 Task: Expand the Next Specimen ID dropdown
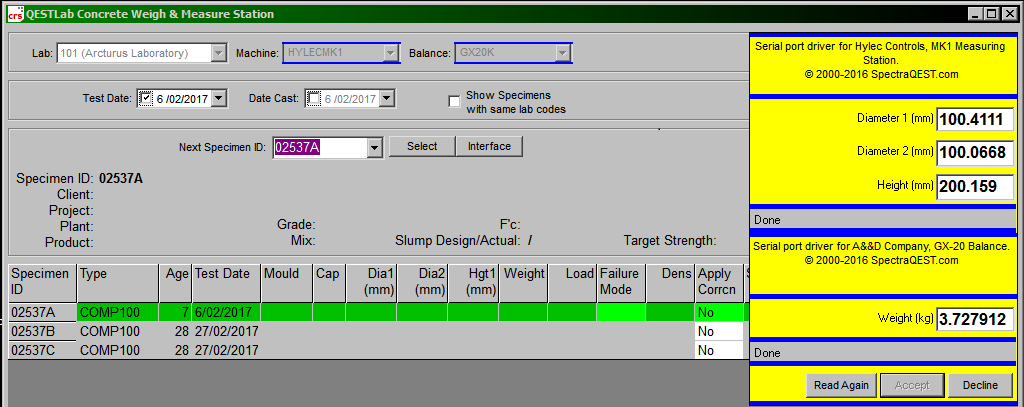coord(375,147)
